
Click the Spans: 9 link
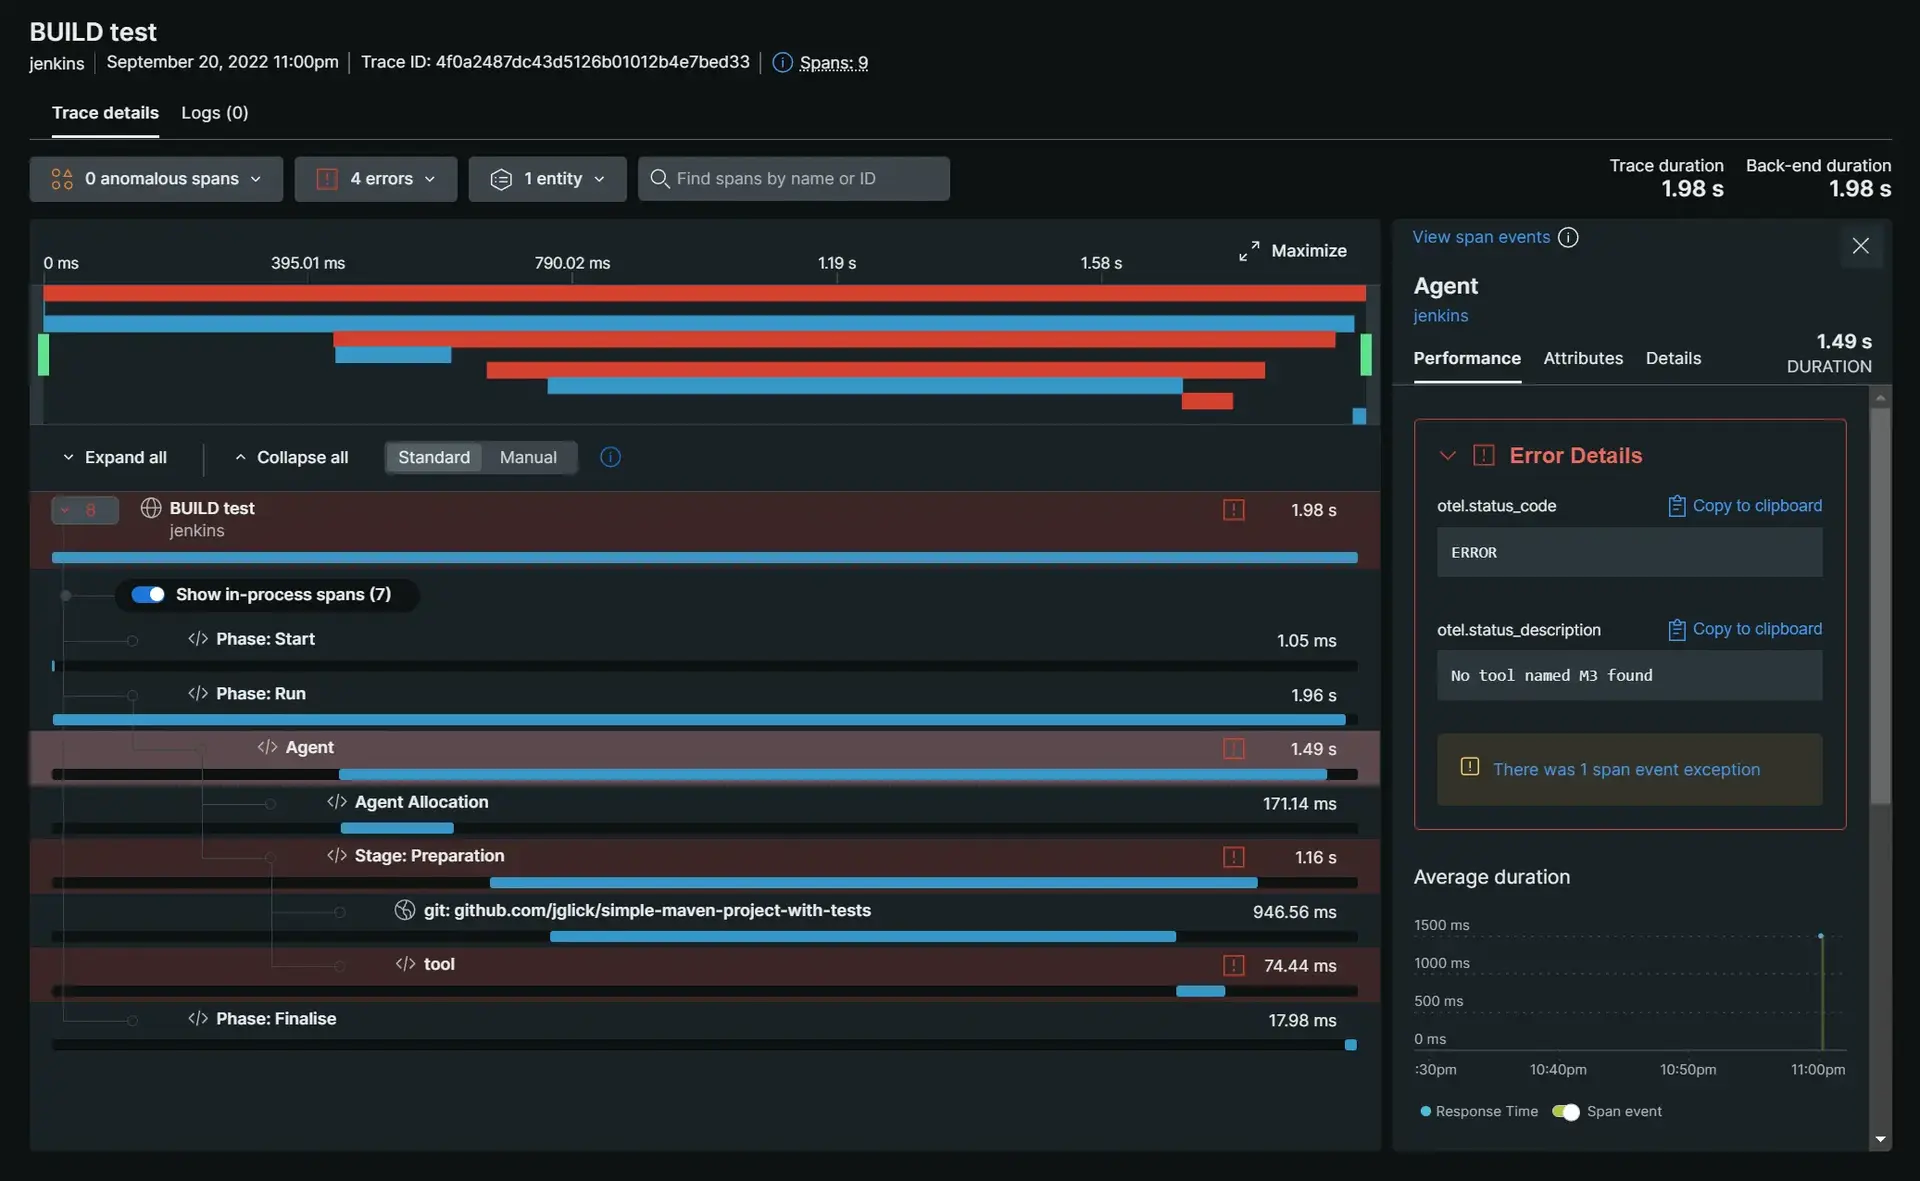(x=834, y=63)
